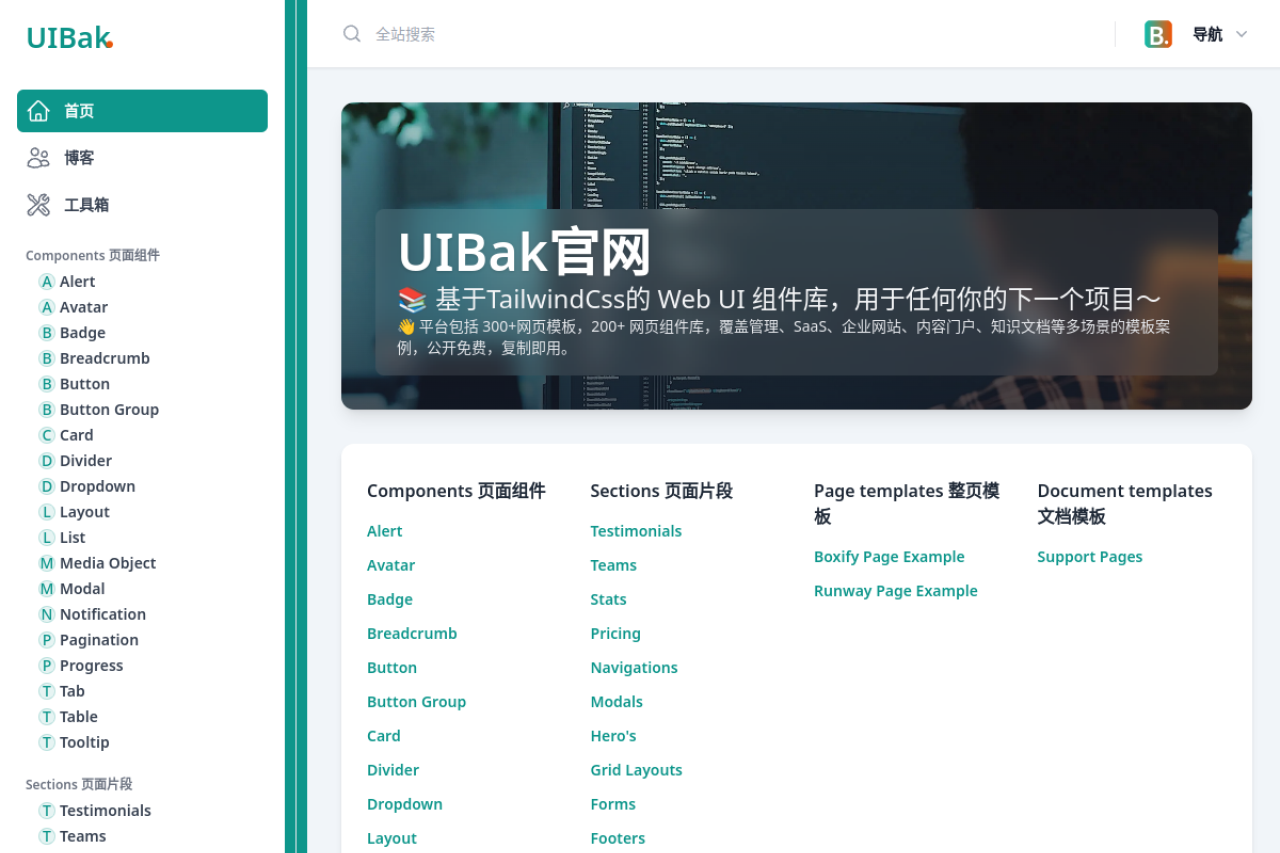Click the T badge icon next to Table

click(x=47, y=717)
